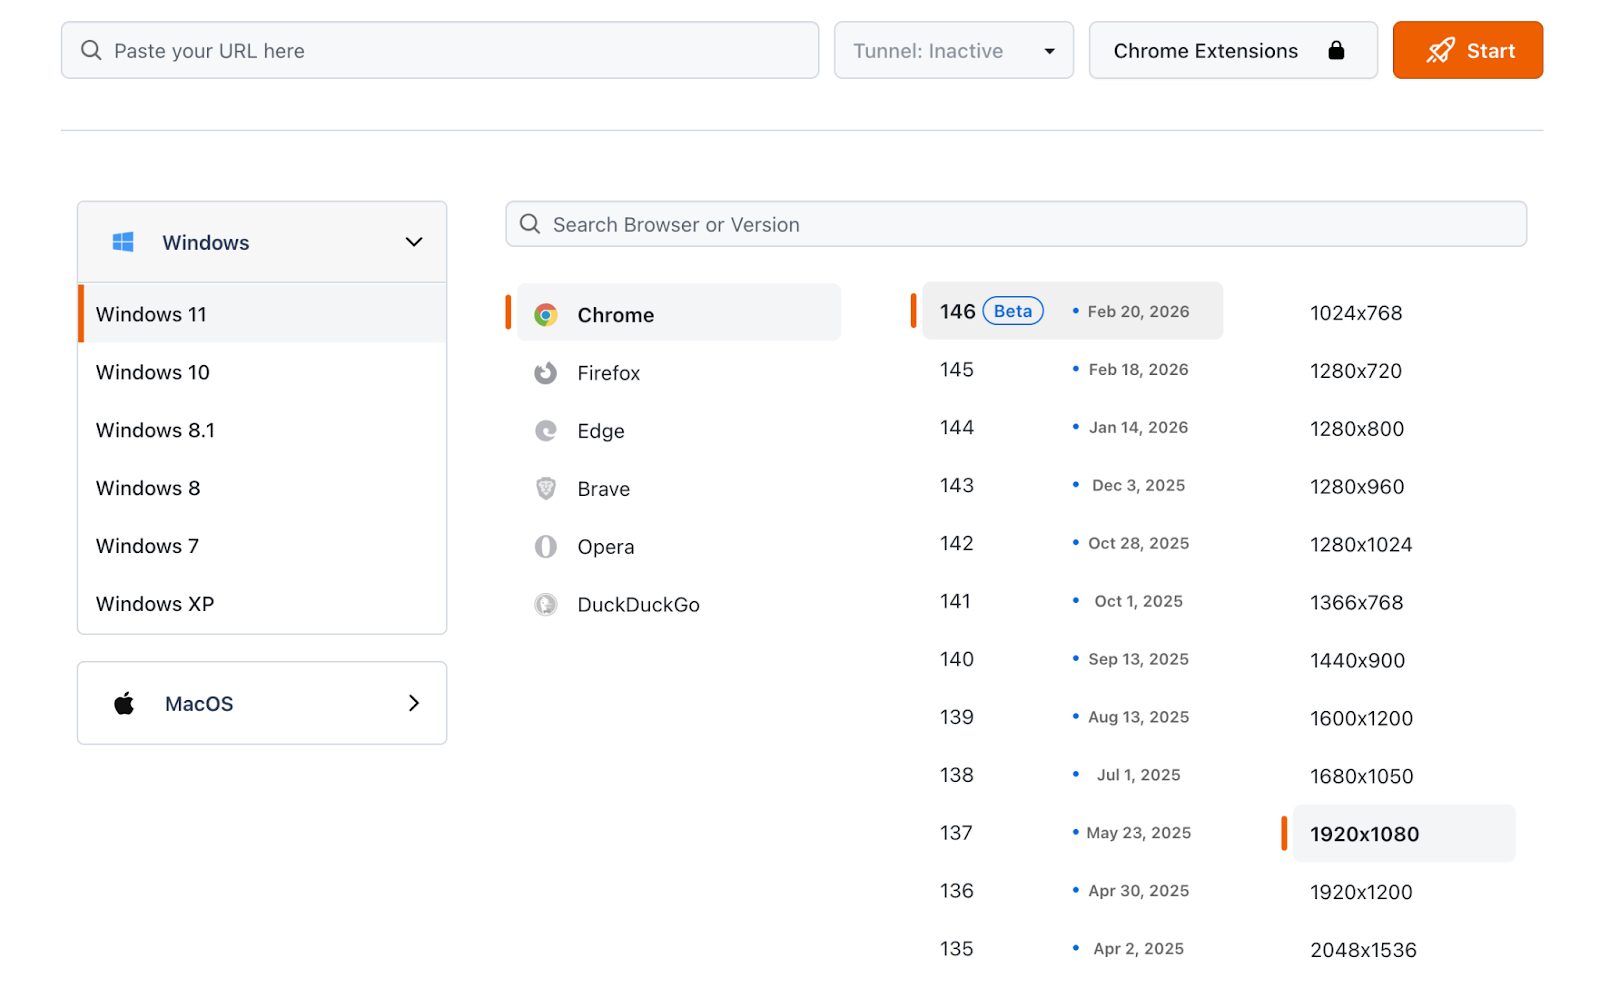Image resolution: width=1600 pixels, height=982 pixels.
Task: Select the Opera browser icon
Action: click(546, 546)
